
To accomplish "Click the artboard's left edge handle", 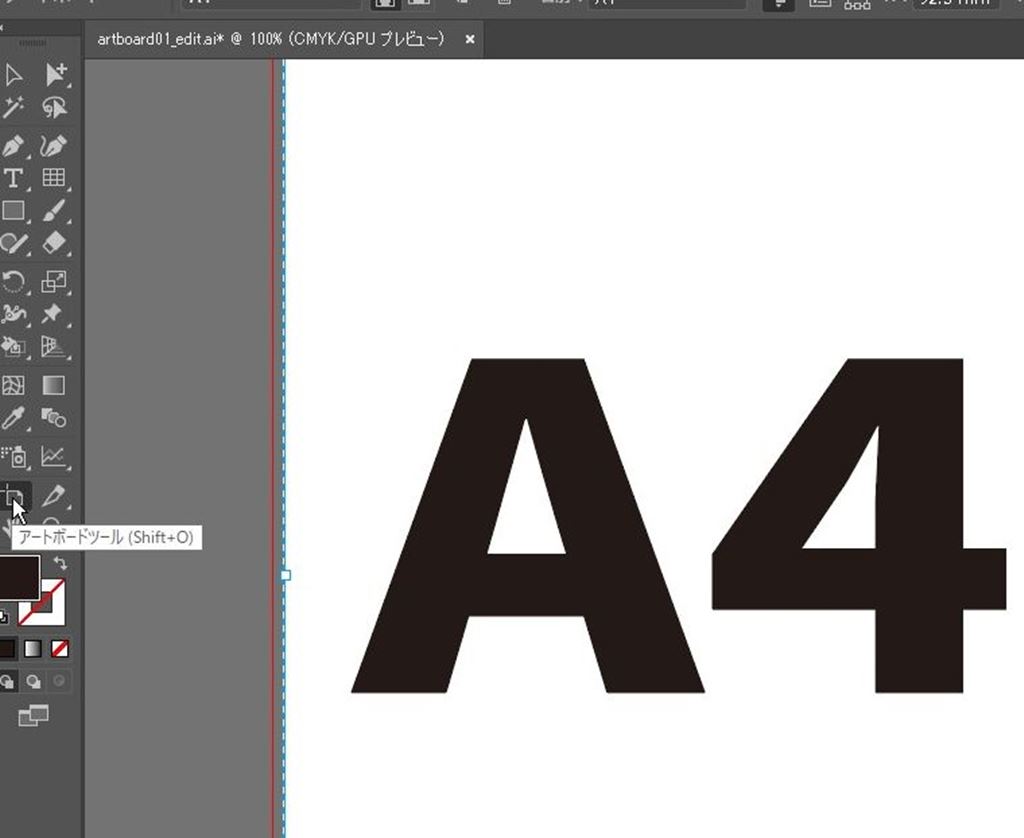I will click(x=286, y=575).
